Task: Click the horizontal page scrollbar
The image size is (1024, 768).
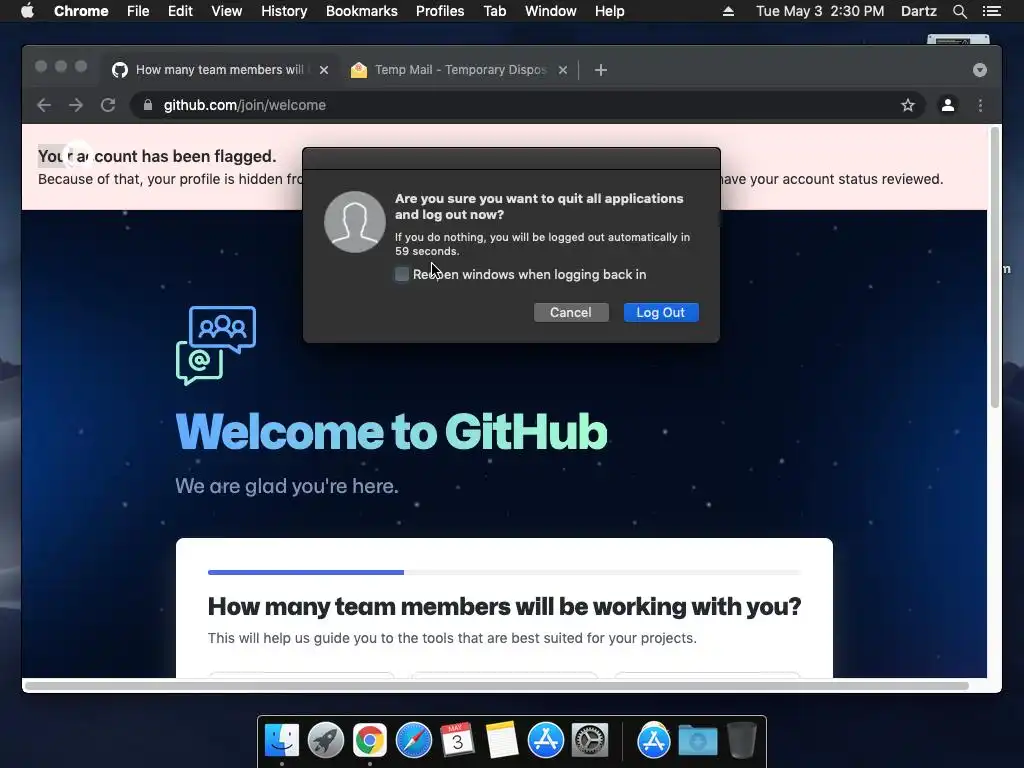Action: pyautogui.click(x=496, y=686)
